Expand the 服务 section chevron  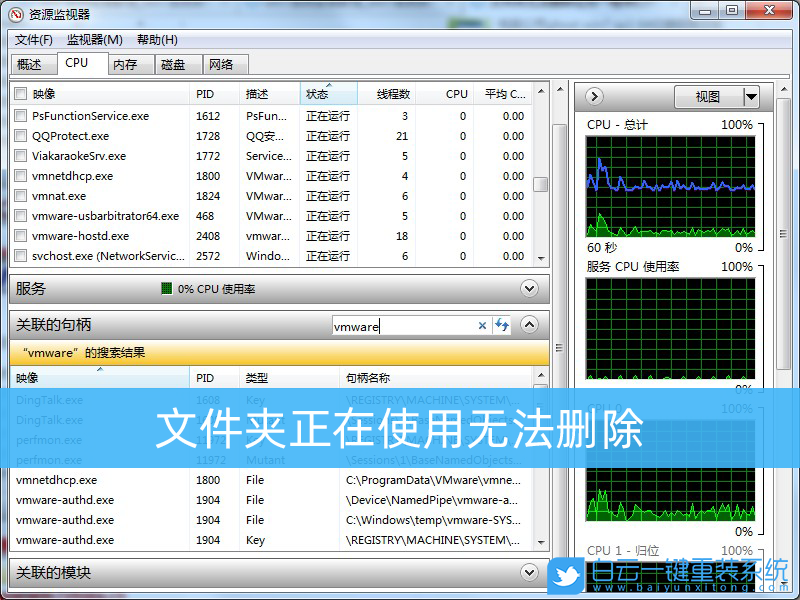tap(530, 289)
